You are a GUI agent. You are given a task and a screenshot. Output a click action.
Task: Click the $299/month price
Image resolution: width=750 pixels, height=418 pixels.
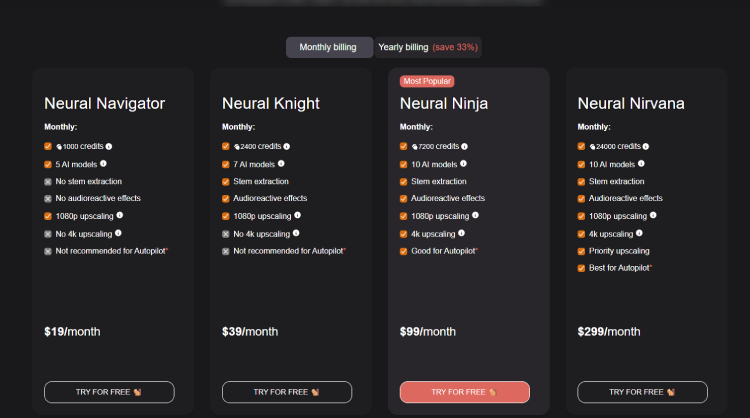pyautogui.click(x=609, y=332)
